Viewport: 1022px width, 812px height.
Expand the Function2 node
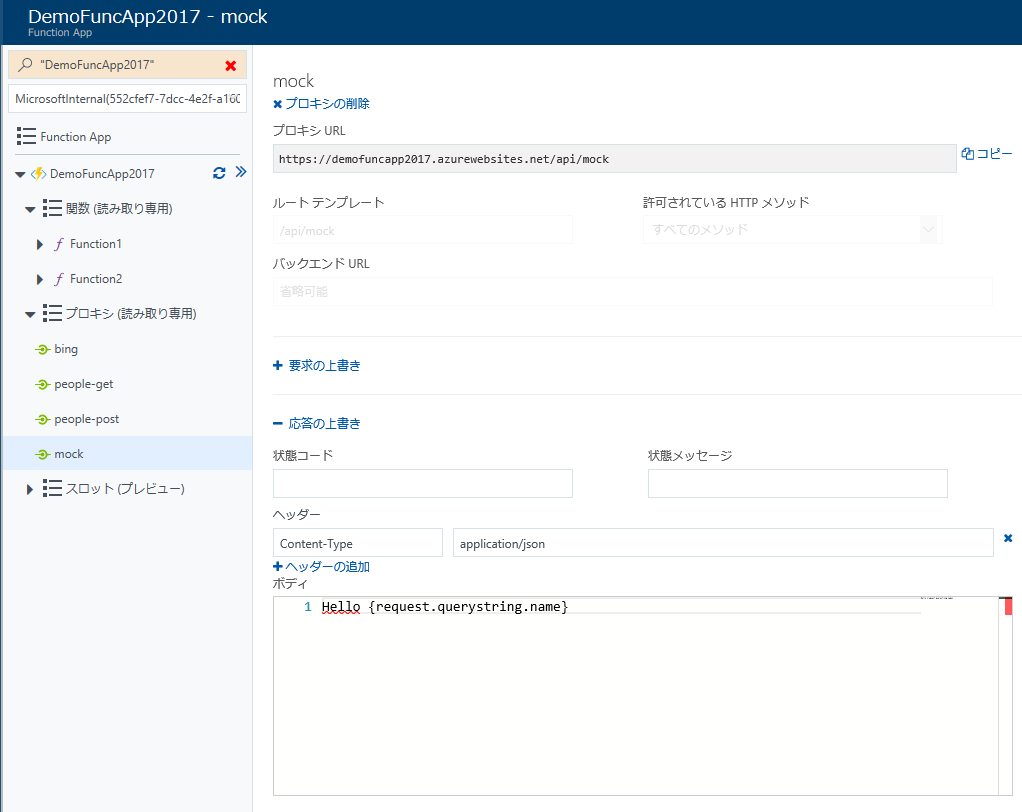[40, 280]
